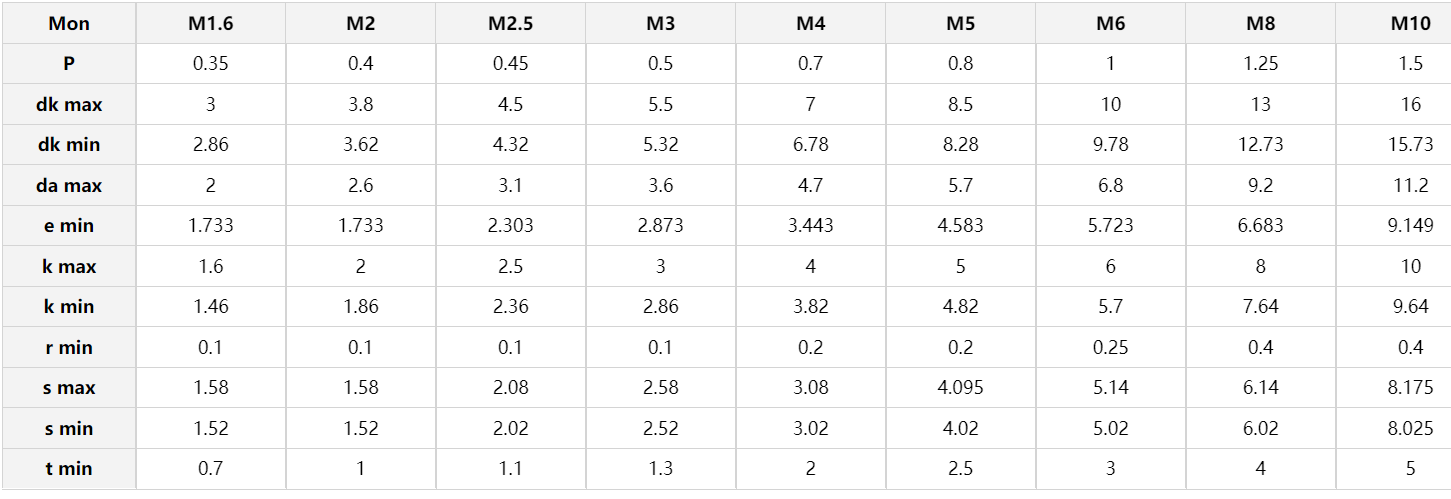Select the r min value 0.25
The height and width of the screenshot is (499, 1451).
pyautogui.click(x=1110, y=347)
